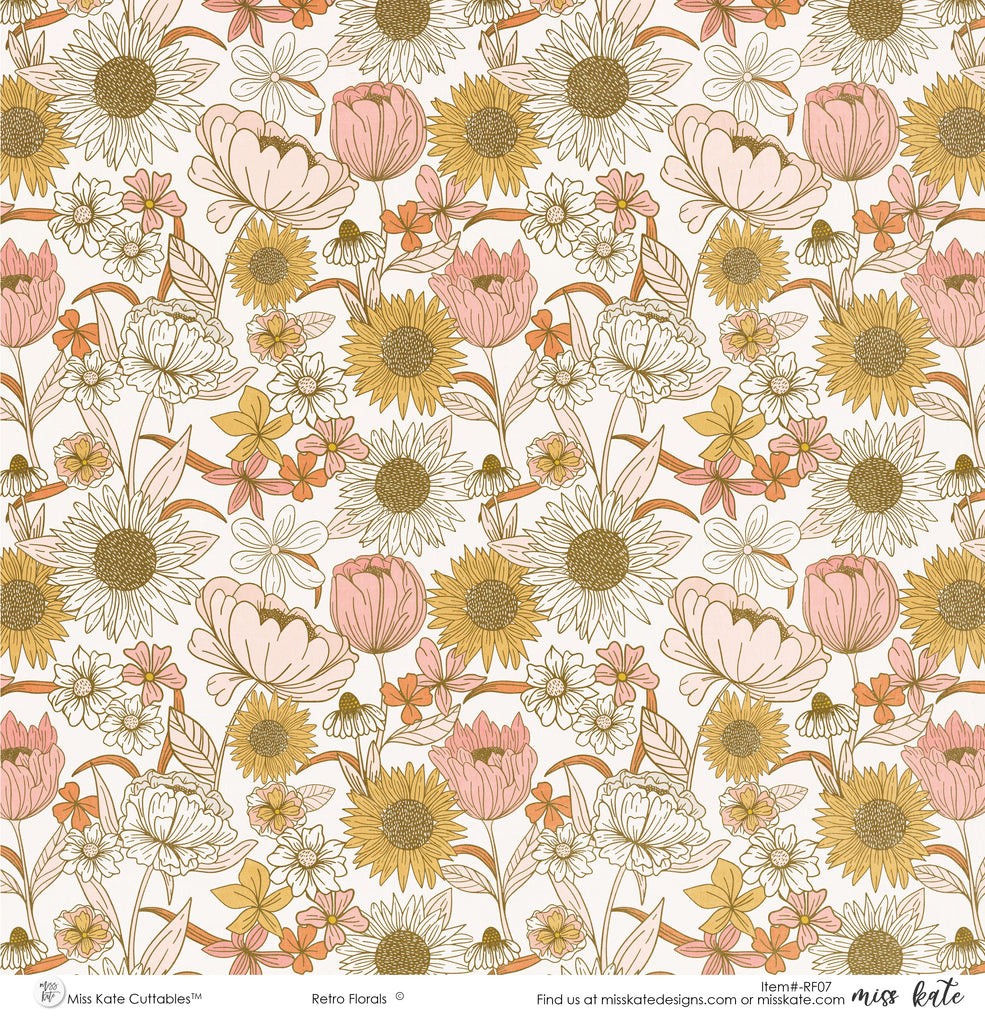Click the pink tulip bud in upper-left quadrant
The image size is (985, 1024).
pos(378,131)
